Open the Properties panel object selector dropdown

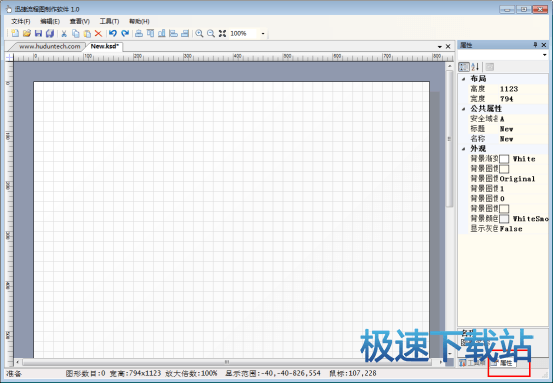coord(544,55)
